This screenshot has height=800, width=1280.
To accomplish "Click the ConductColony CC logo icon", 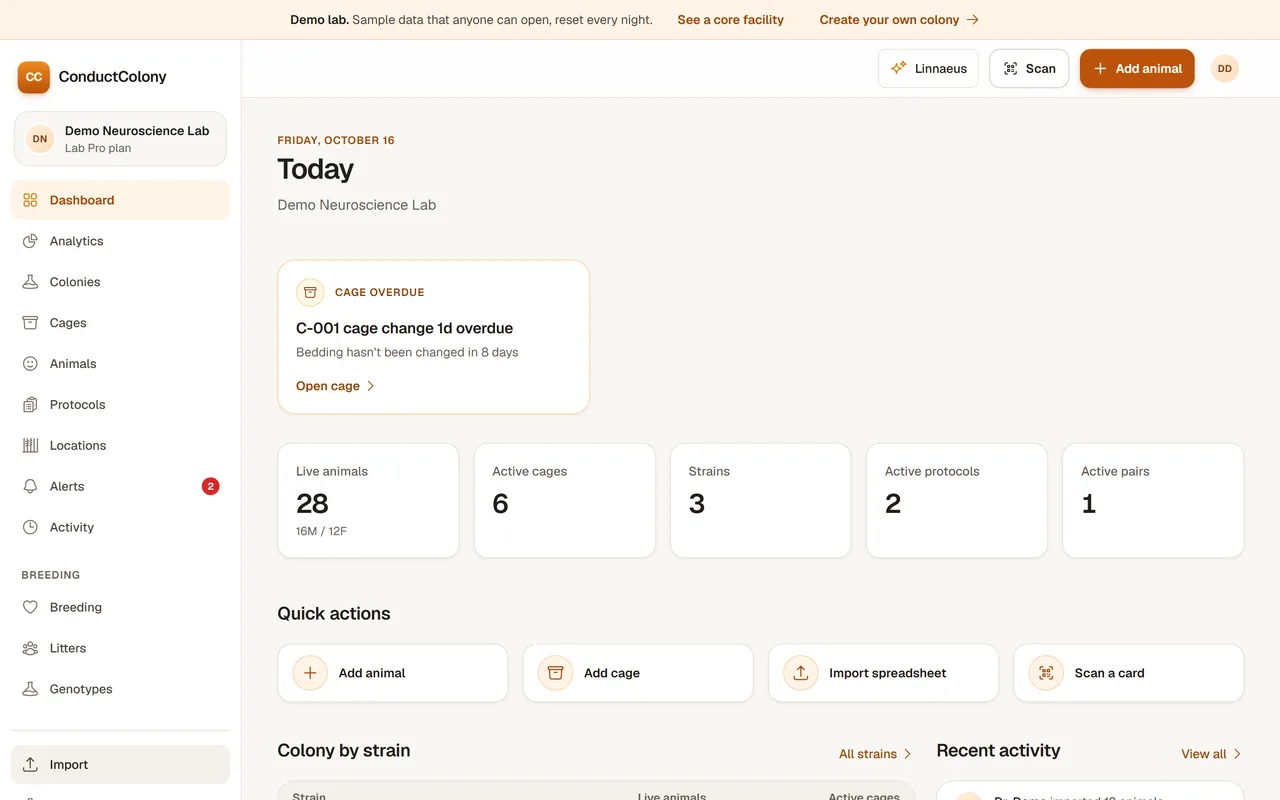I will [34, 77].
